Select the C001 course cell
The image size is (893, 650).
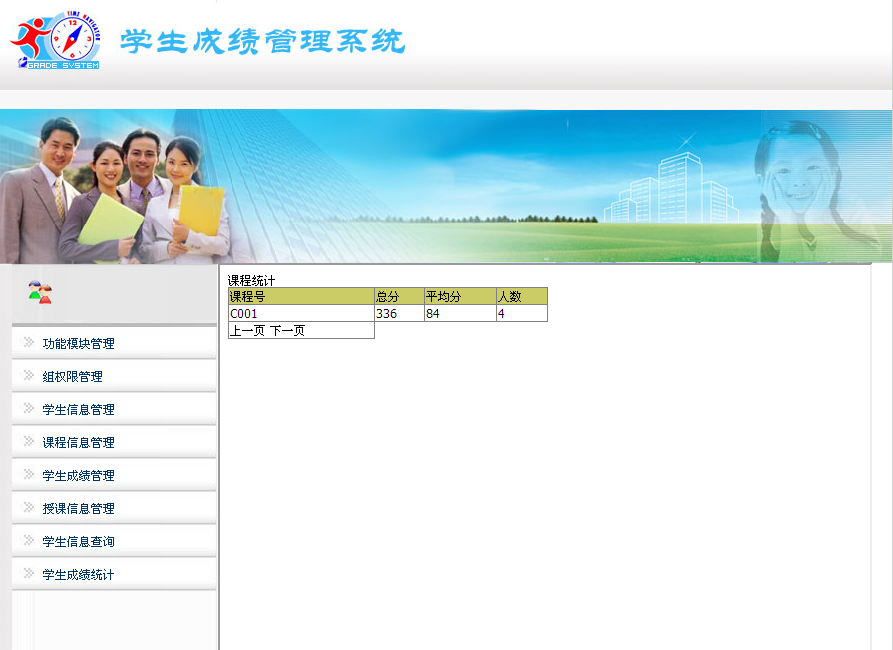pyautogui.click(x=244, y=314)
